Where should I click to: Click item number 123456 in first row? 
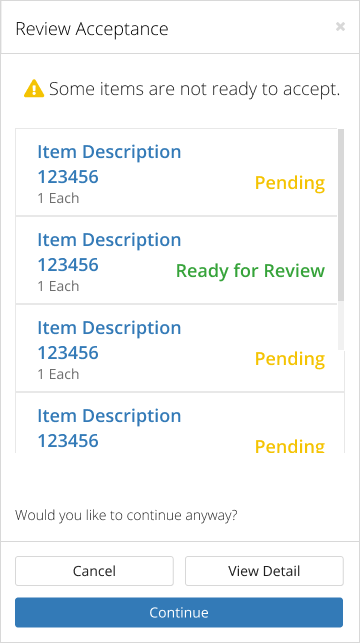click(68, 177)
